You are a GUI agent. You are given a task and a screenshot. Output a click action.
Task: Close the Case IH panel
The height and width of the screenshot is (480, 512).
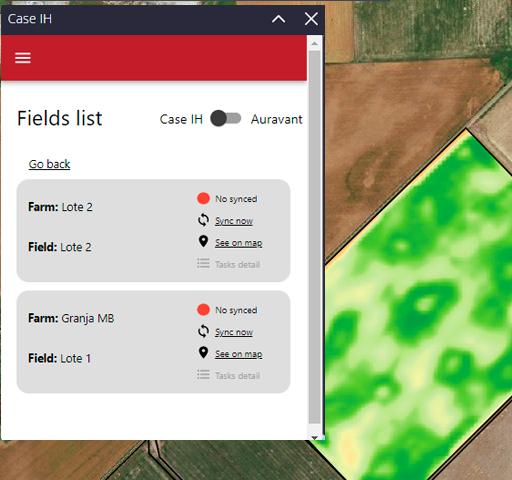coord(311,19)
